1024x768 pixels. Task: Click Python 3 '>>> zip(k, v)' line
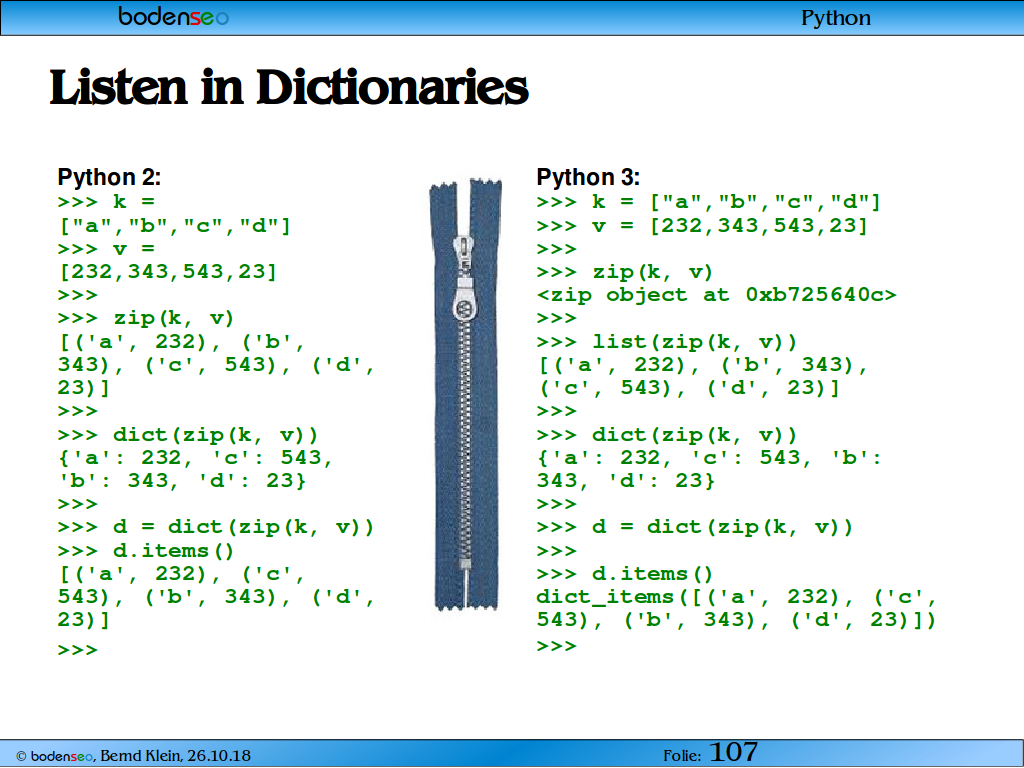[x=624, y=272]
